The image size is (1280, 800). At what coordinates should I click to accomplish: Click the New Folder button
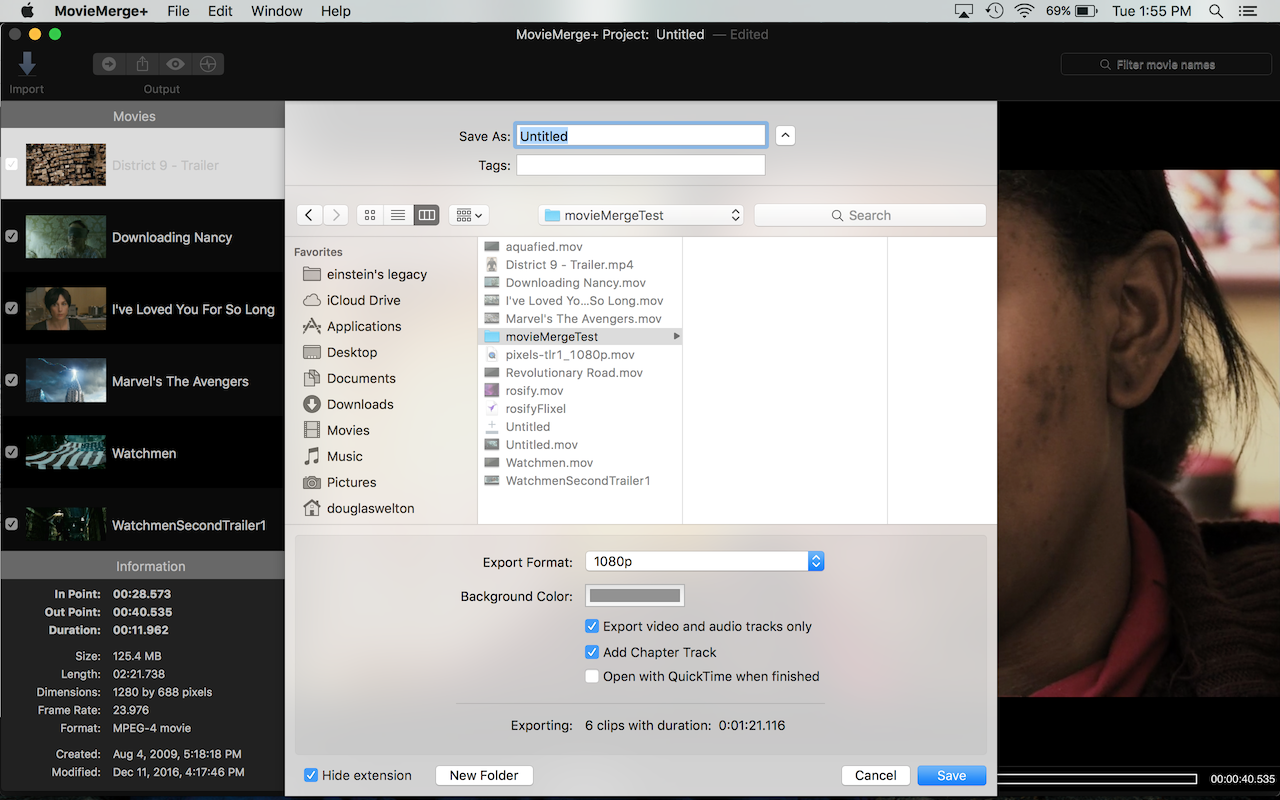(484, 775)
